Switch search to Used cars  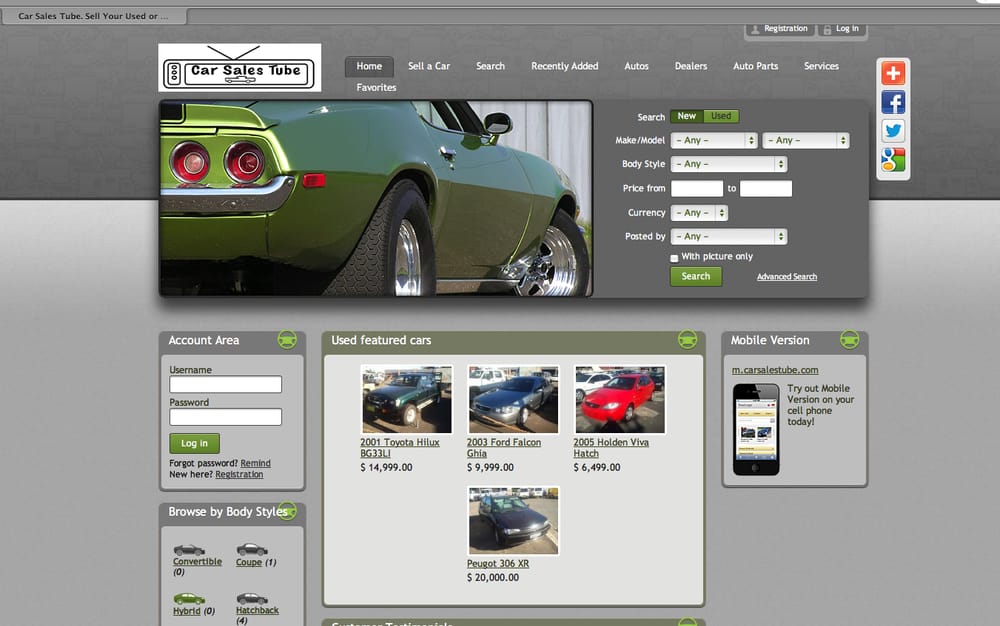point(721,116)
